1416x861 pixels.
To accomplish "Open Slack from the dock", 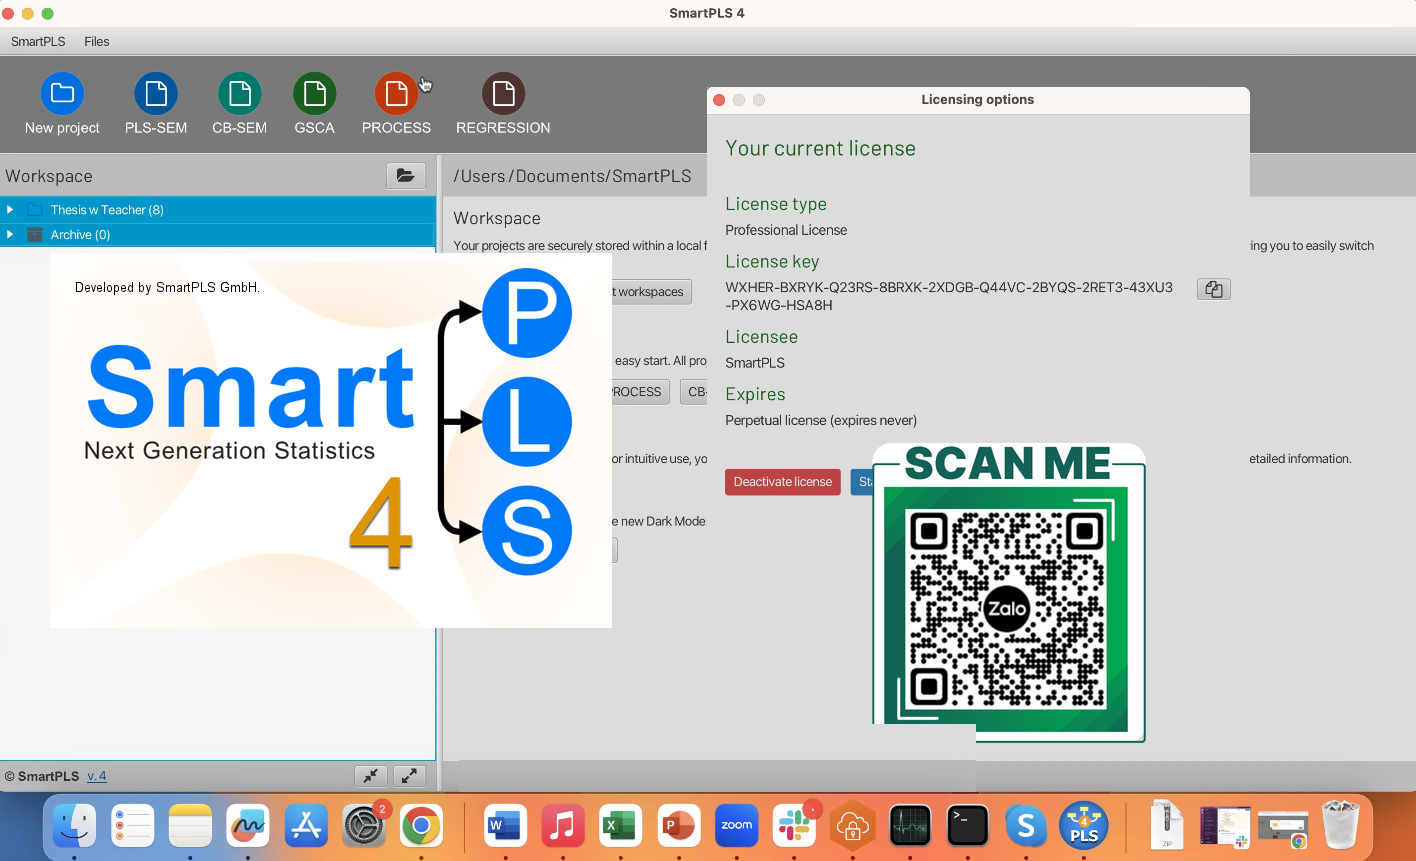I will 794,826.
